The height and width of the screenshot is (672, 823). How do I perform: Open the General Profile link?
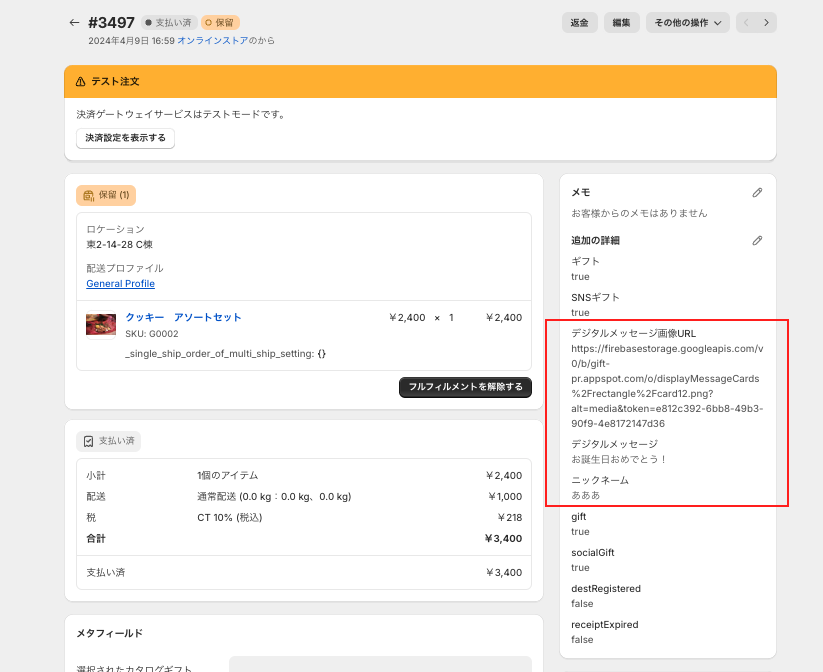click(x=120, y=284)
